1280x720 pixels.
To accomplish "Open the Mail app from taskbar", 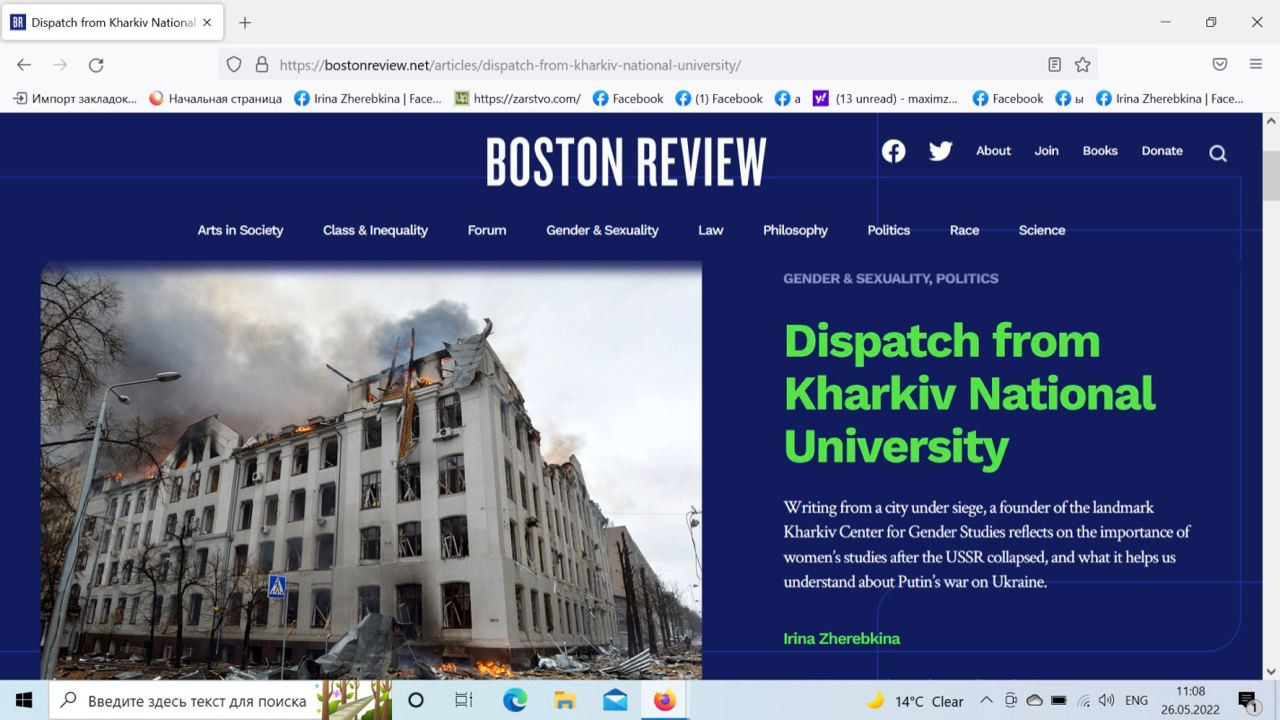I will point(615,700).
